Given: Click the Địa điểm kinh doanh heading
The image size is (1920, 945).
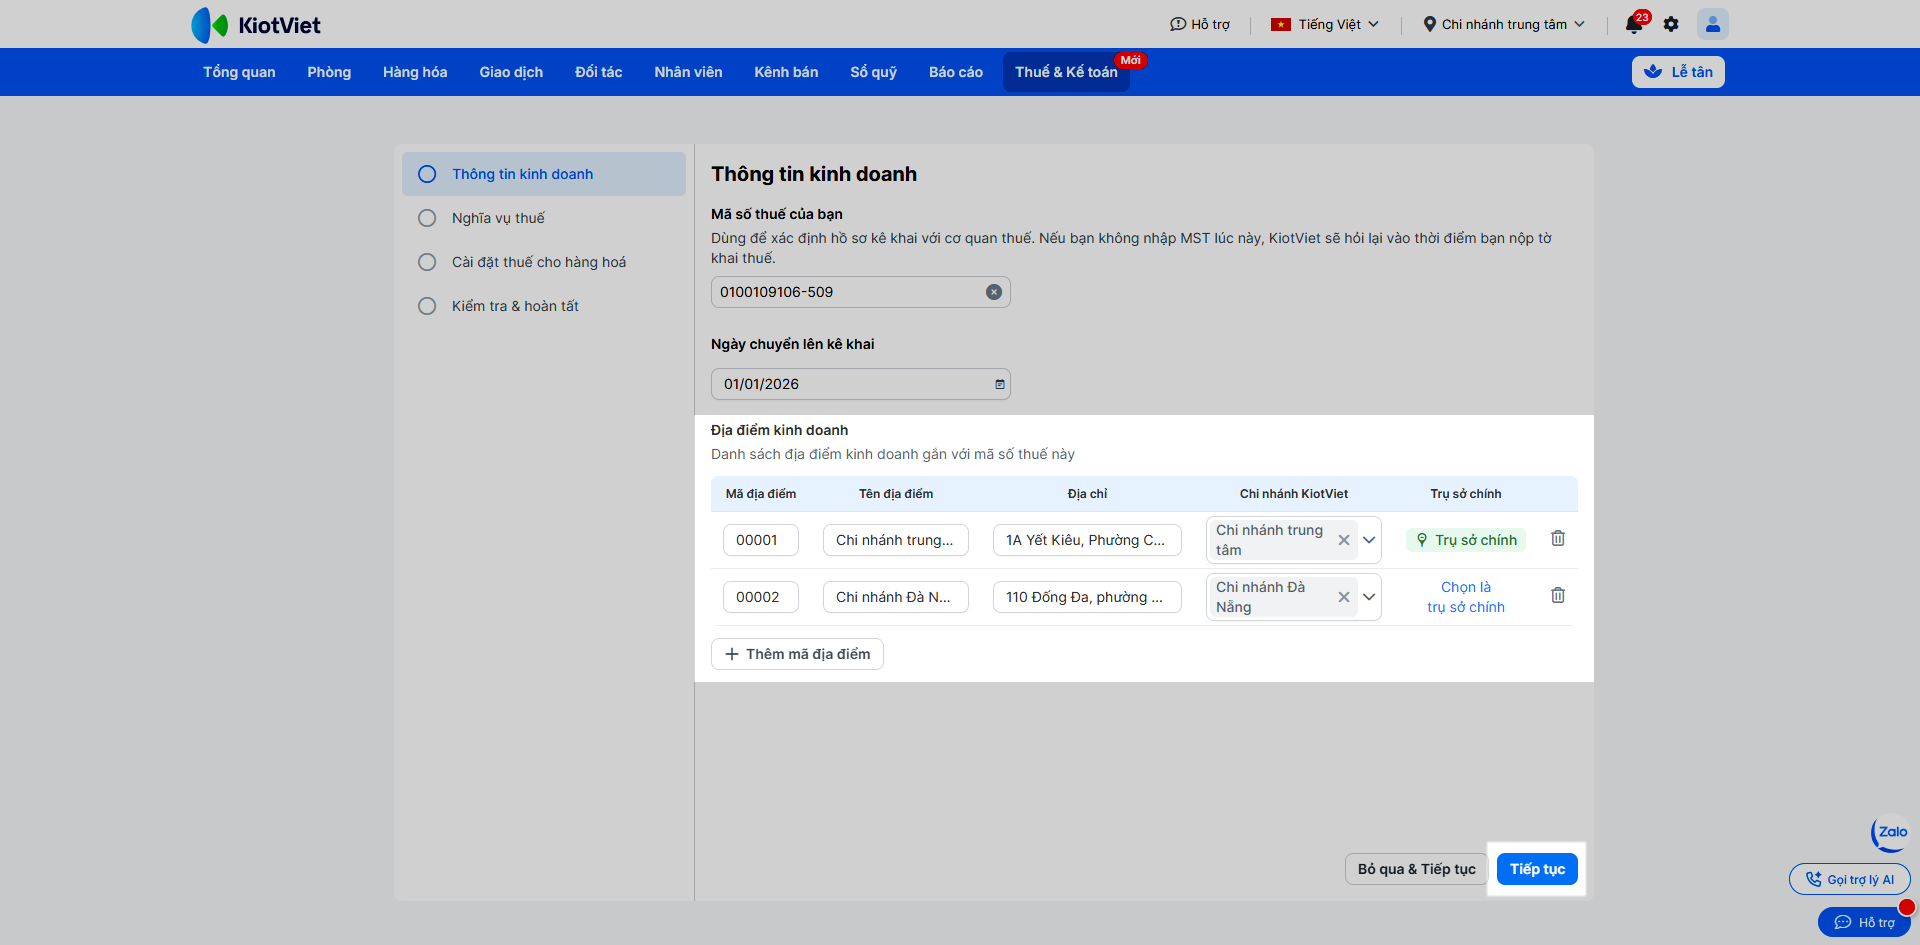Looking at the screenshot, I should pos(780,430).
